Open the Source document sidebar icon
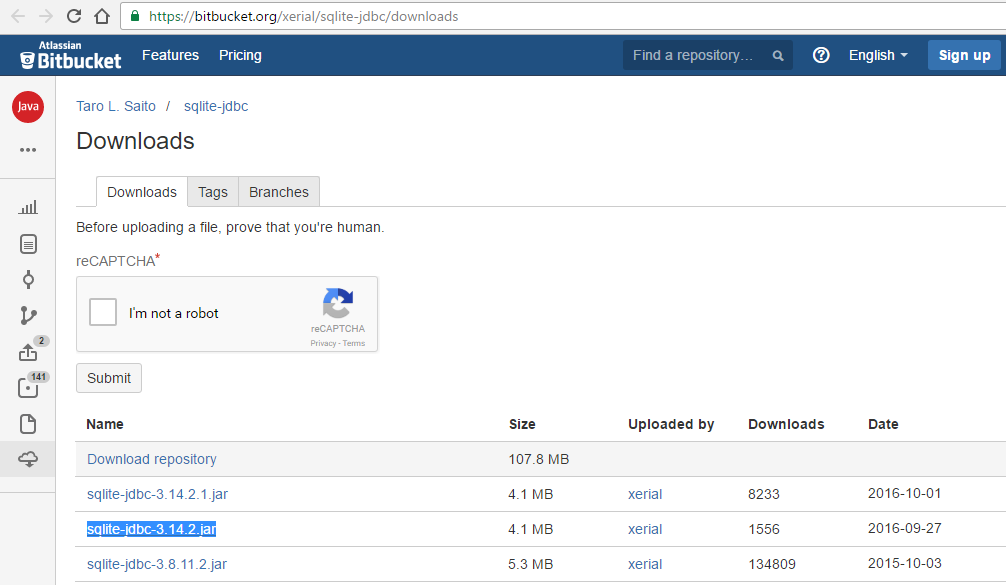The width and height of the screenshot is (1006, 585). pos(28,244)
